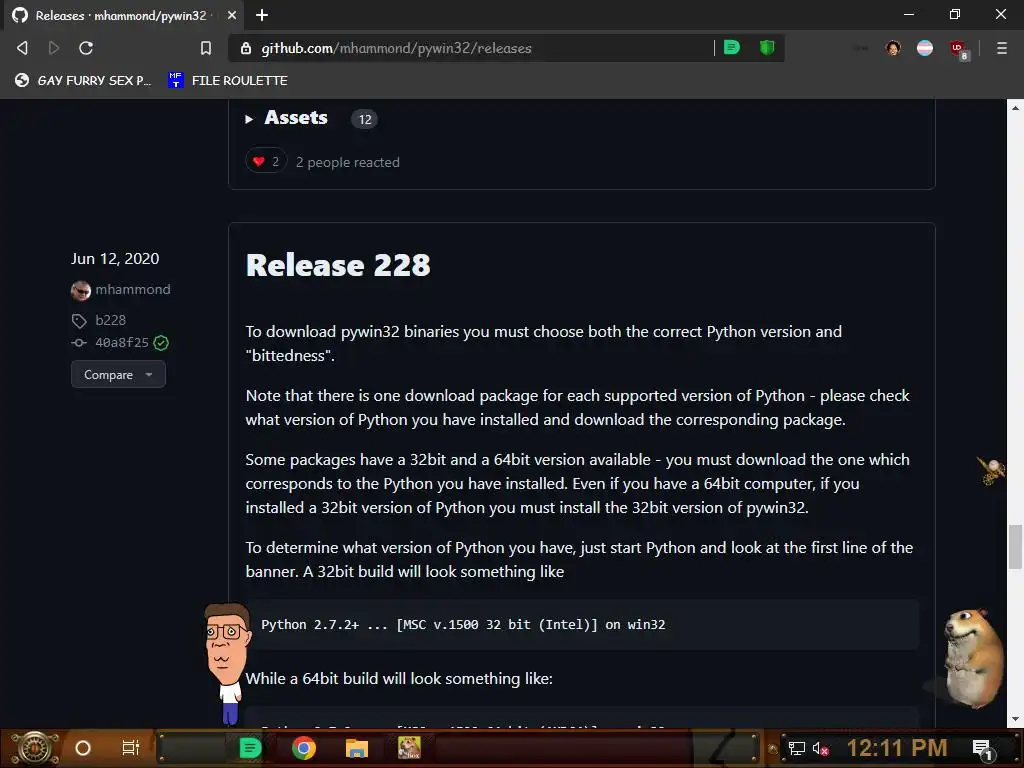Close the Releases mhammond/pywin32 tab

click(x=232, y=15)
